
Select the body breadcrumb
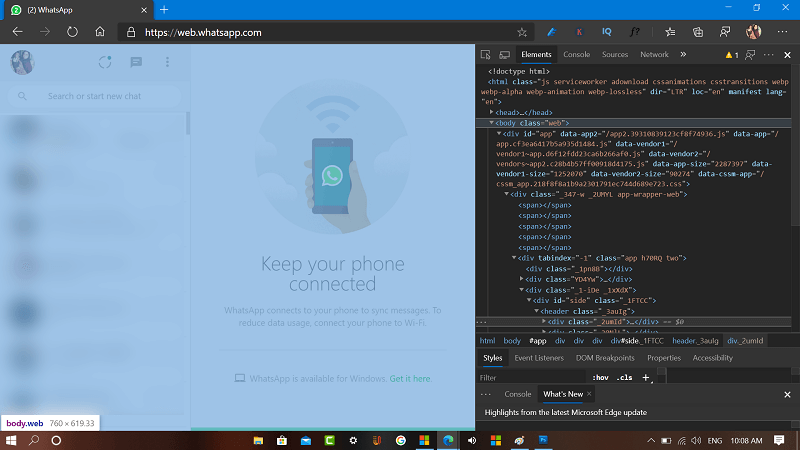[512, 341]
